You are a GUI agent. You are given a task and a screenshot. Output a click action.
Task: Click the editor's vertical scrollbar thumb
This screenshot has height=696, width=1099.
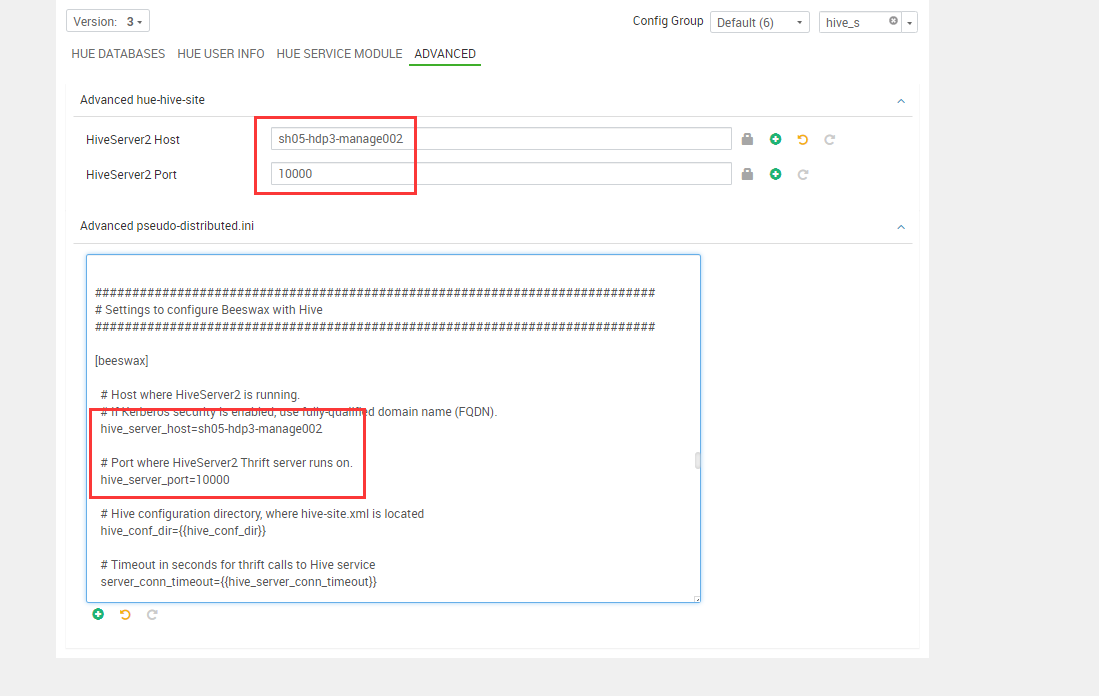tap(697, 460)
